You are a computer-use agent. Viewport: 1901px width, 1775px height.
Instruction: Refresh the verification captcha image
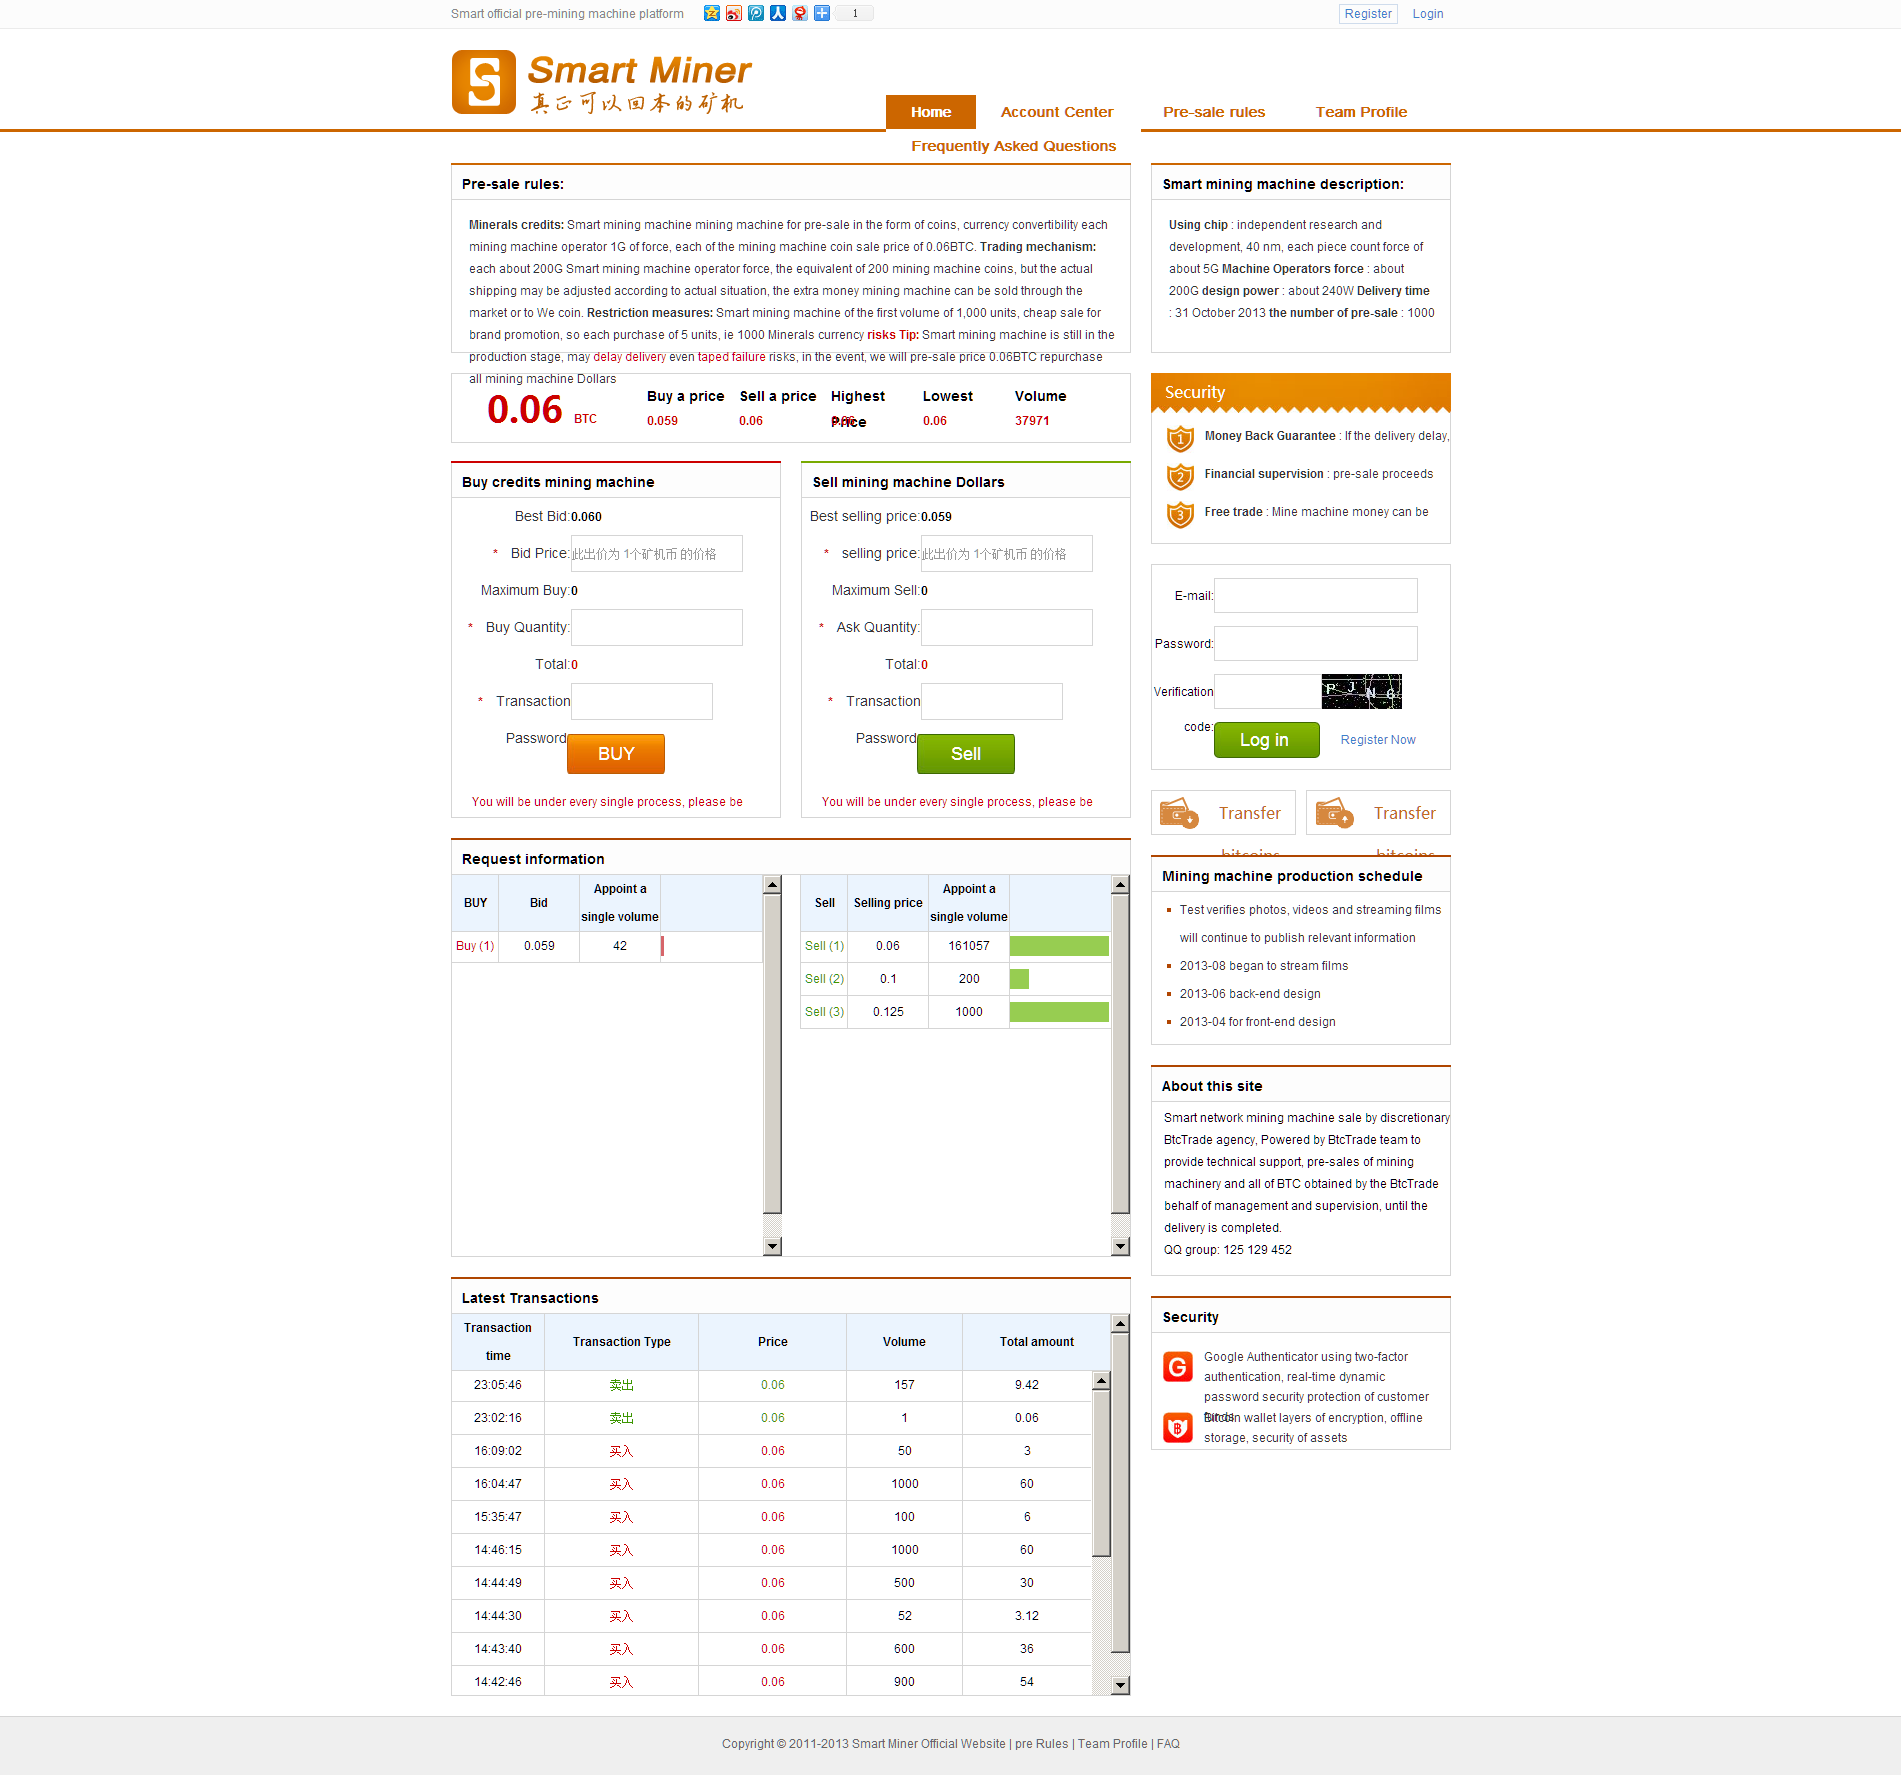[1361, 691]
